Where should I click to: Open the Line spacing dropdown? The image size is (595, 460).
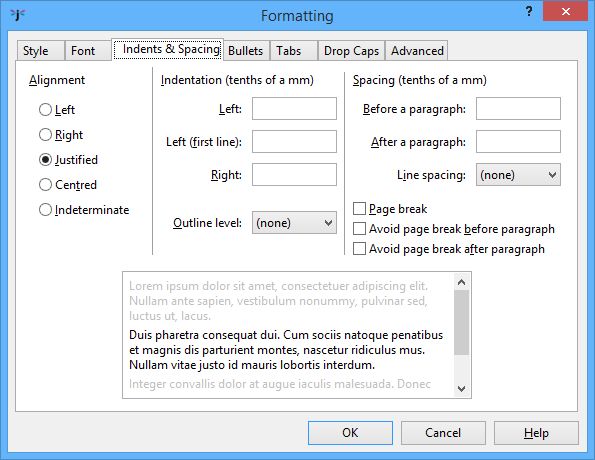518,175
